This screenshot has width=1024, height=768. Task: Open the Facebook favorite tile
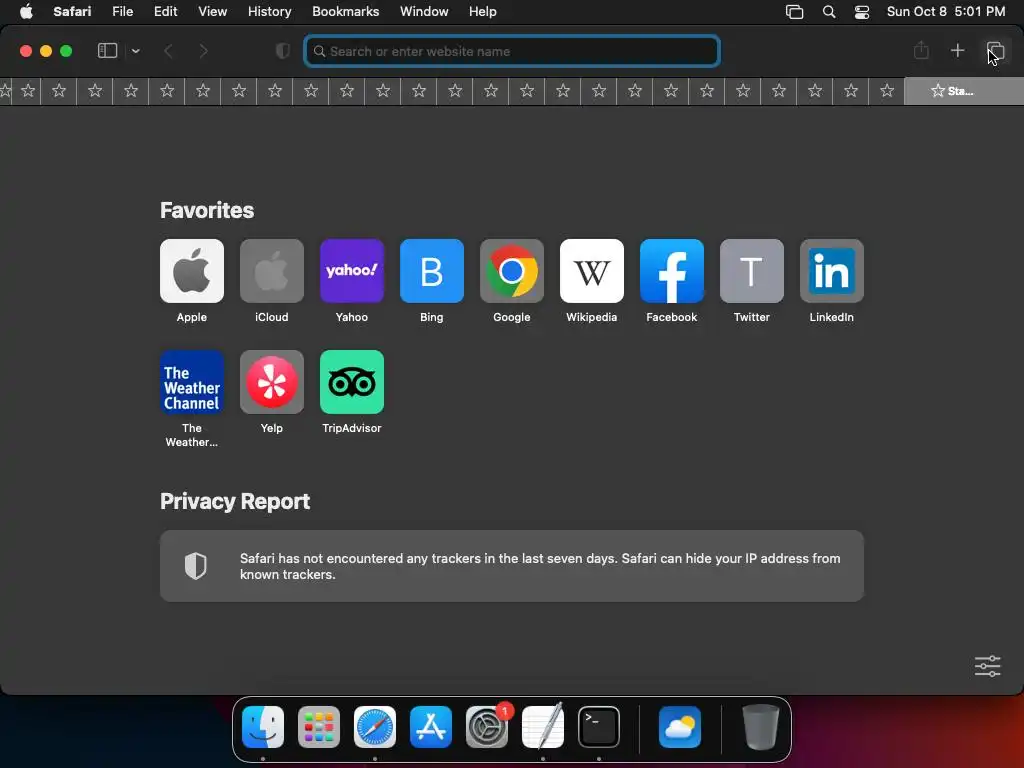click(671, 271)
